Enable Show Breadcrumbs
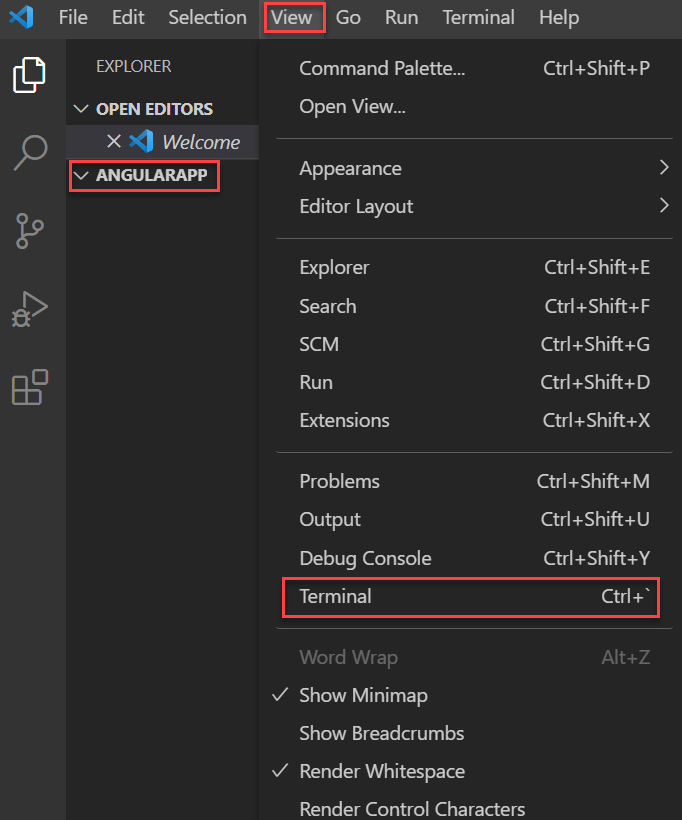Screen dimensions: 682x820 [x=381, y=733]
